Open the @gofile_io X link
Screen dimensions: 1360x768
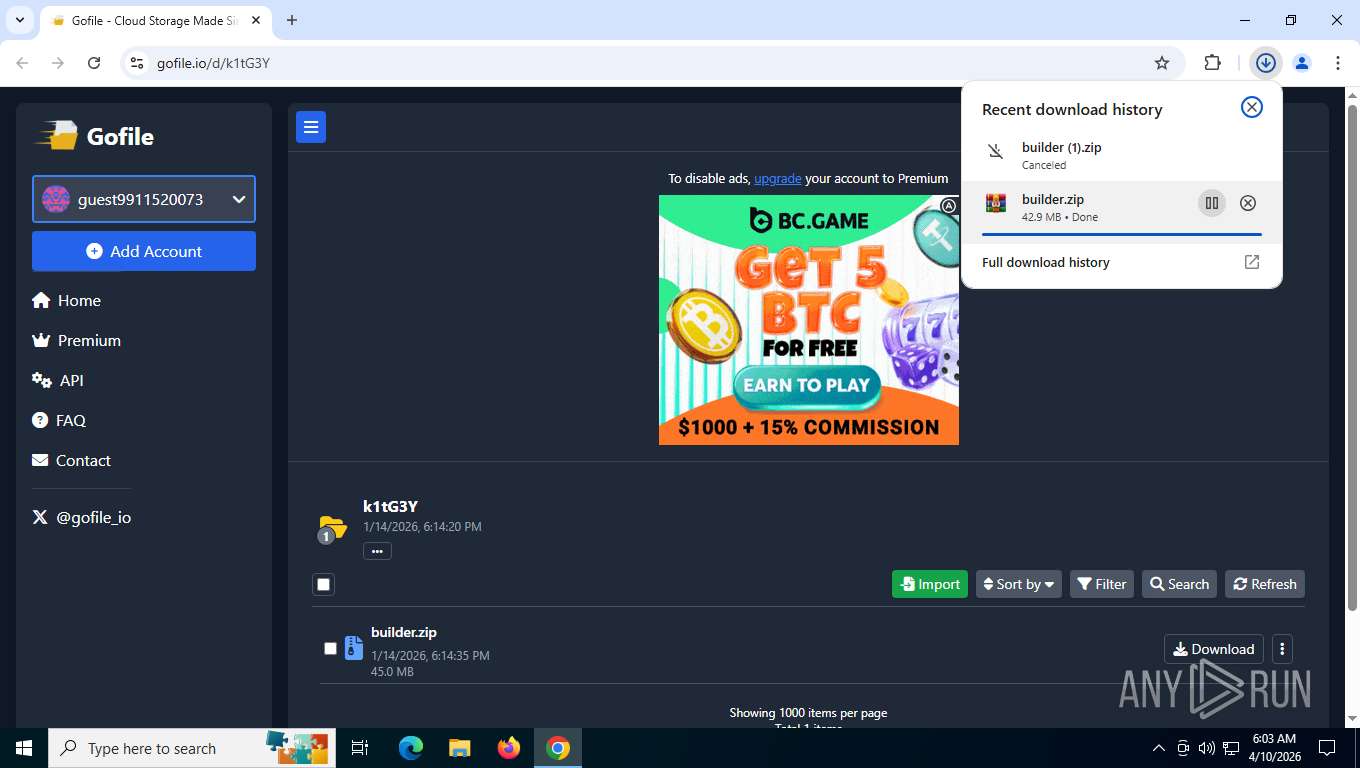[82, 517]
